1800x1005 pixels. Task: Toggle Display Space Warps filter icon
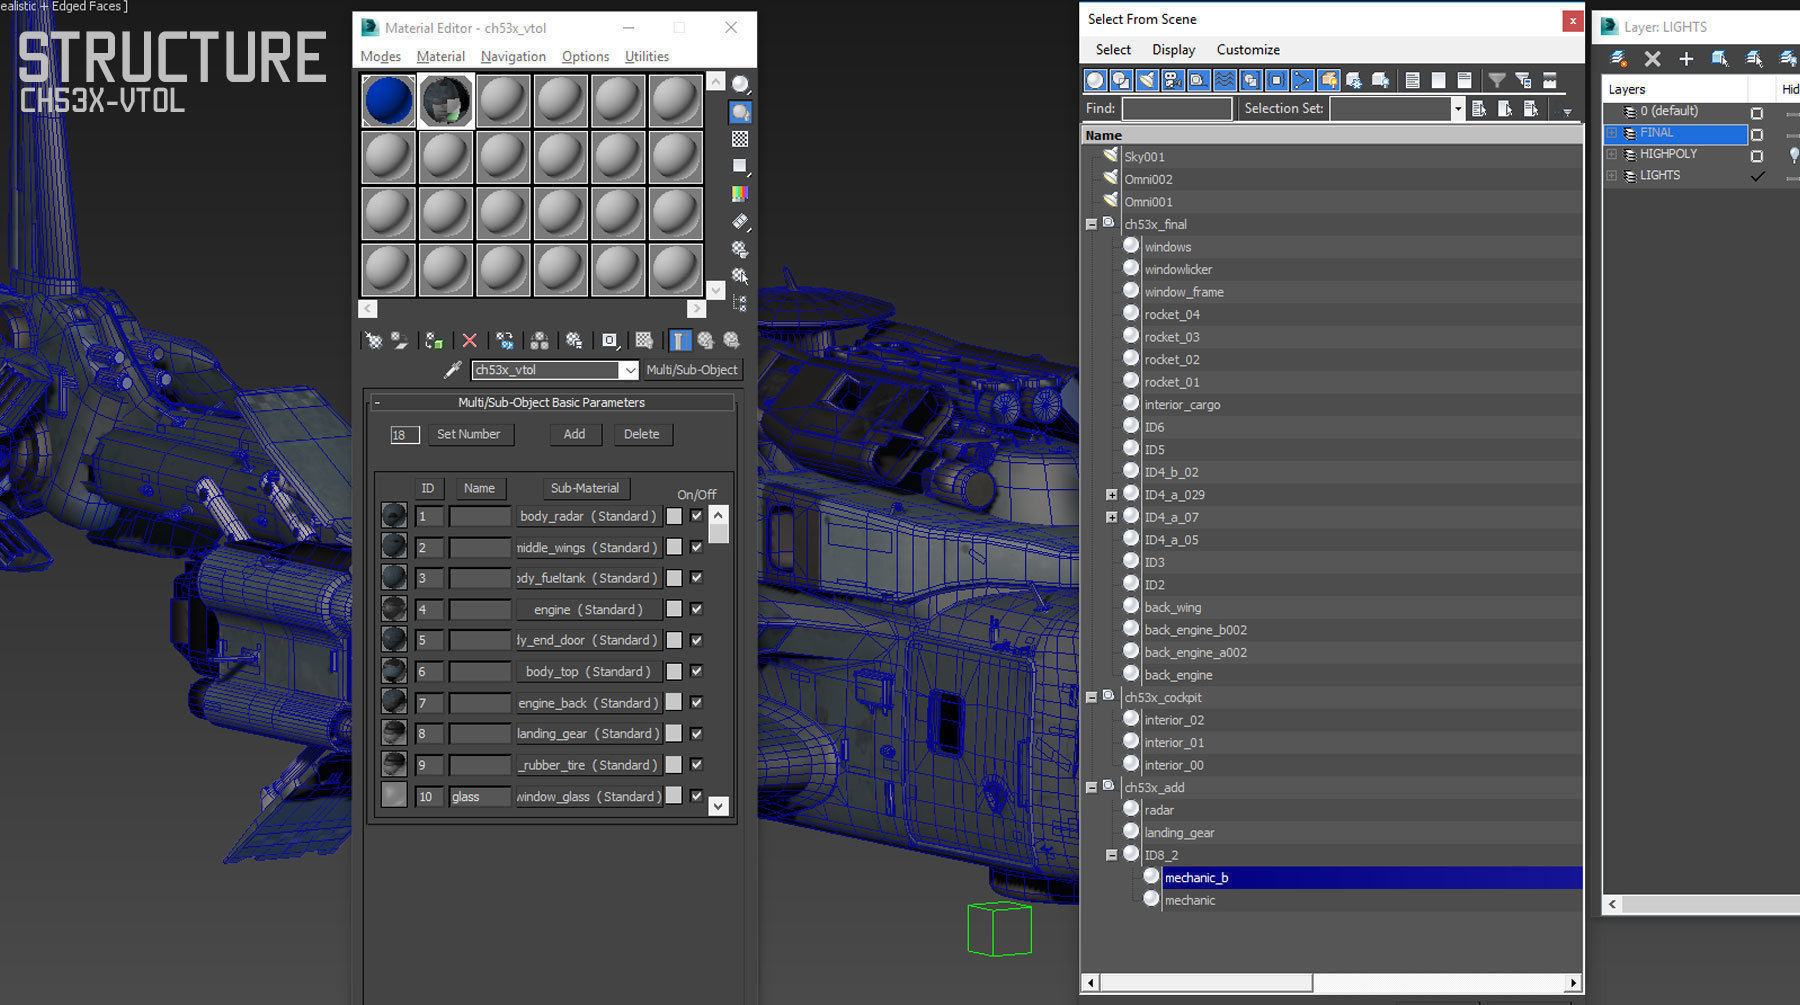click(1224, 80)
